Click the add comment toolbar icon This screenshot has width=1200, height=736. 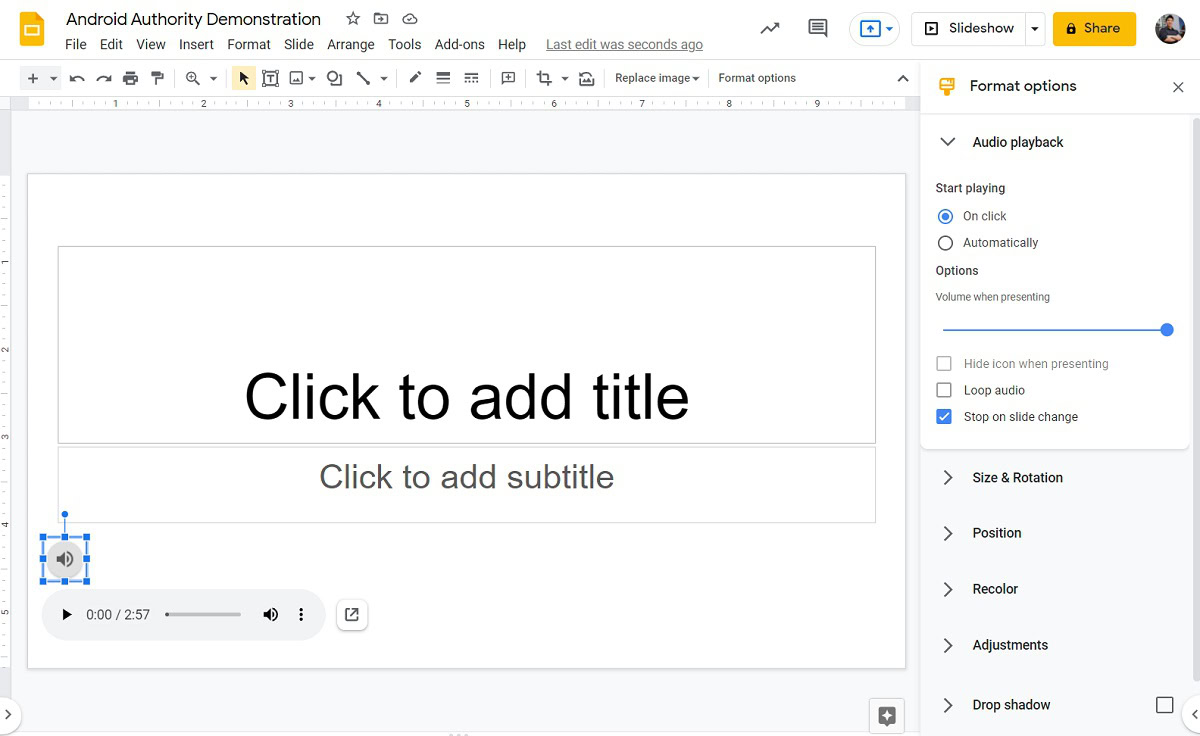click(x=508, y=78)
